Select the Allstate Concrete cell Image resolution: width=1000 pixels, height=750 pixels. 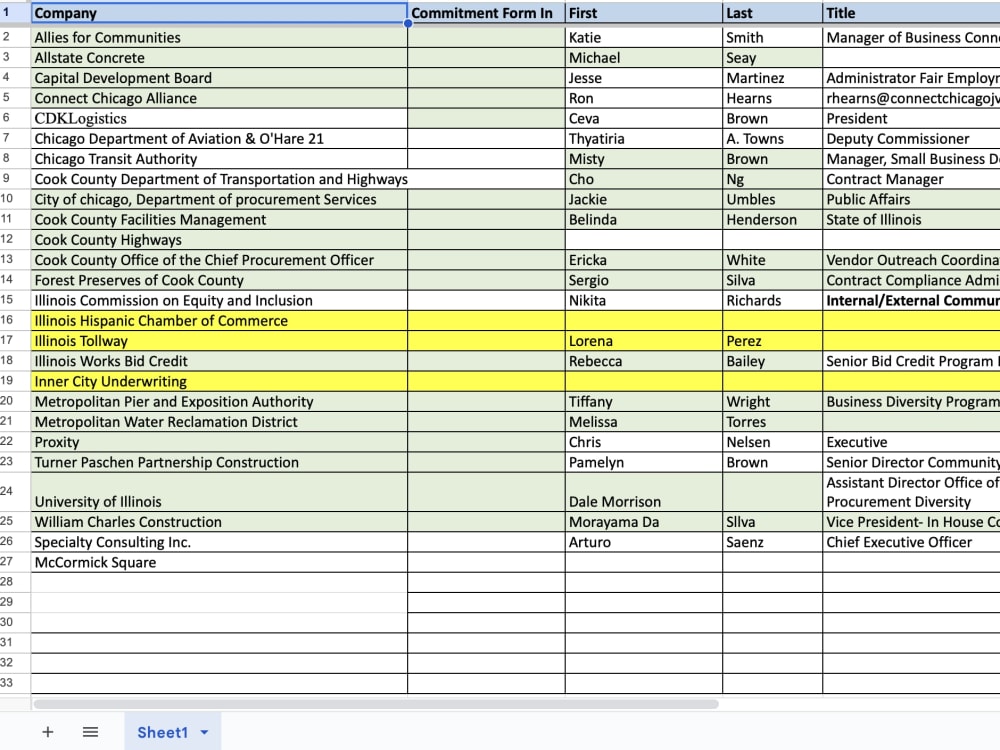[219, 57]
